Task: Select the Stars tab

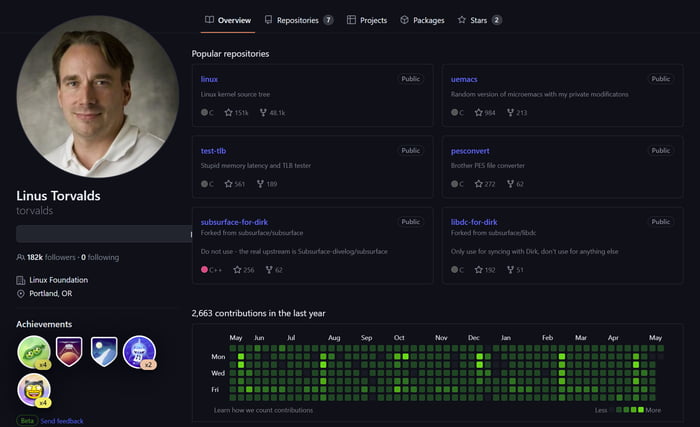Action: [480, 19]
